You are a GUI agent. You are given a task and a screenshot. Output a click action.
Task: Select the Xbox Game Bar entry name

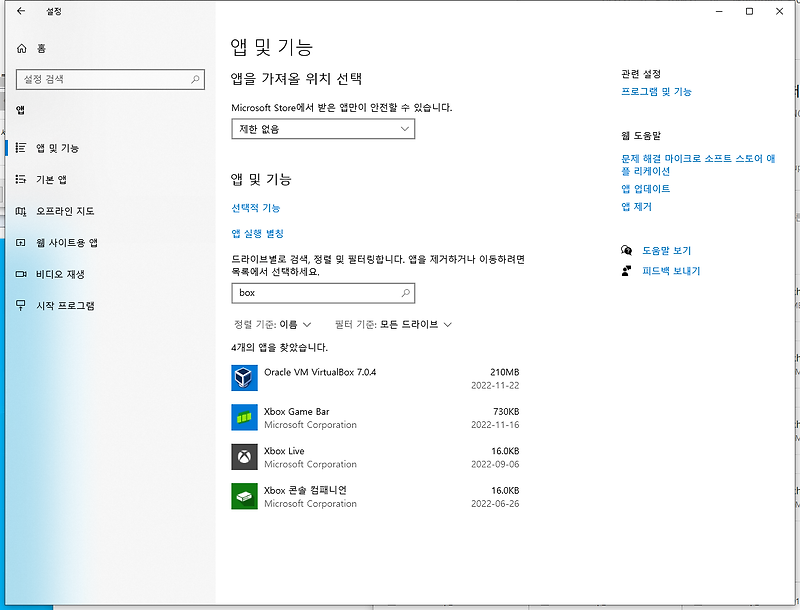(x=296, y=412)
